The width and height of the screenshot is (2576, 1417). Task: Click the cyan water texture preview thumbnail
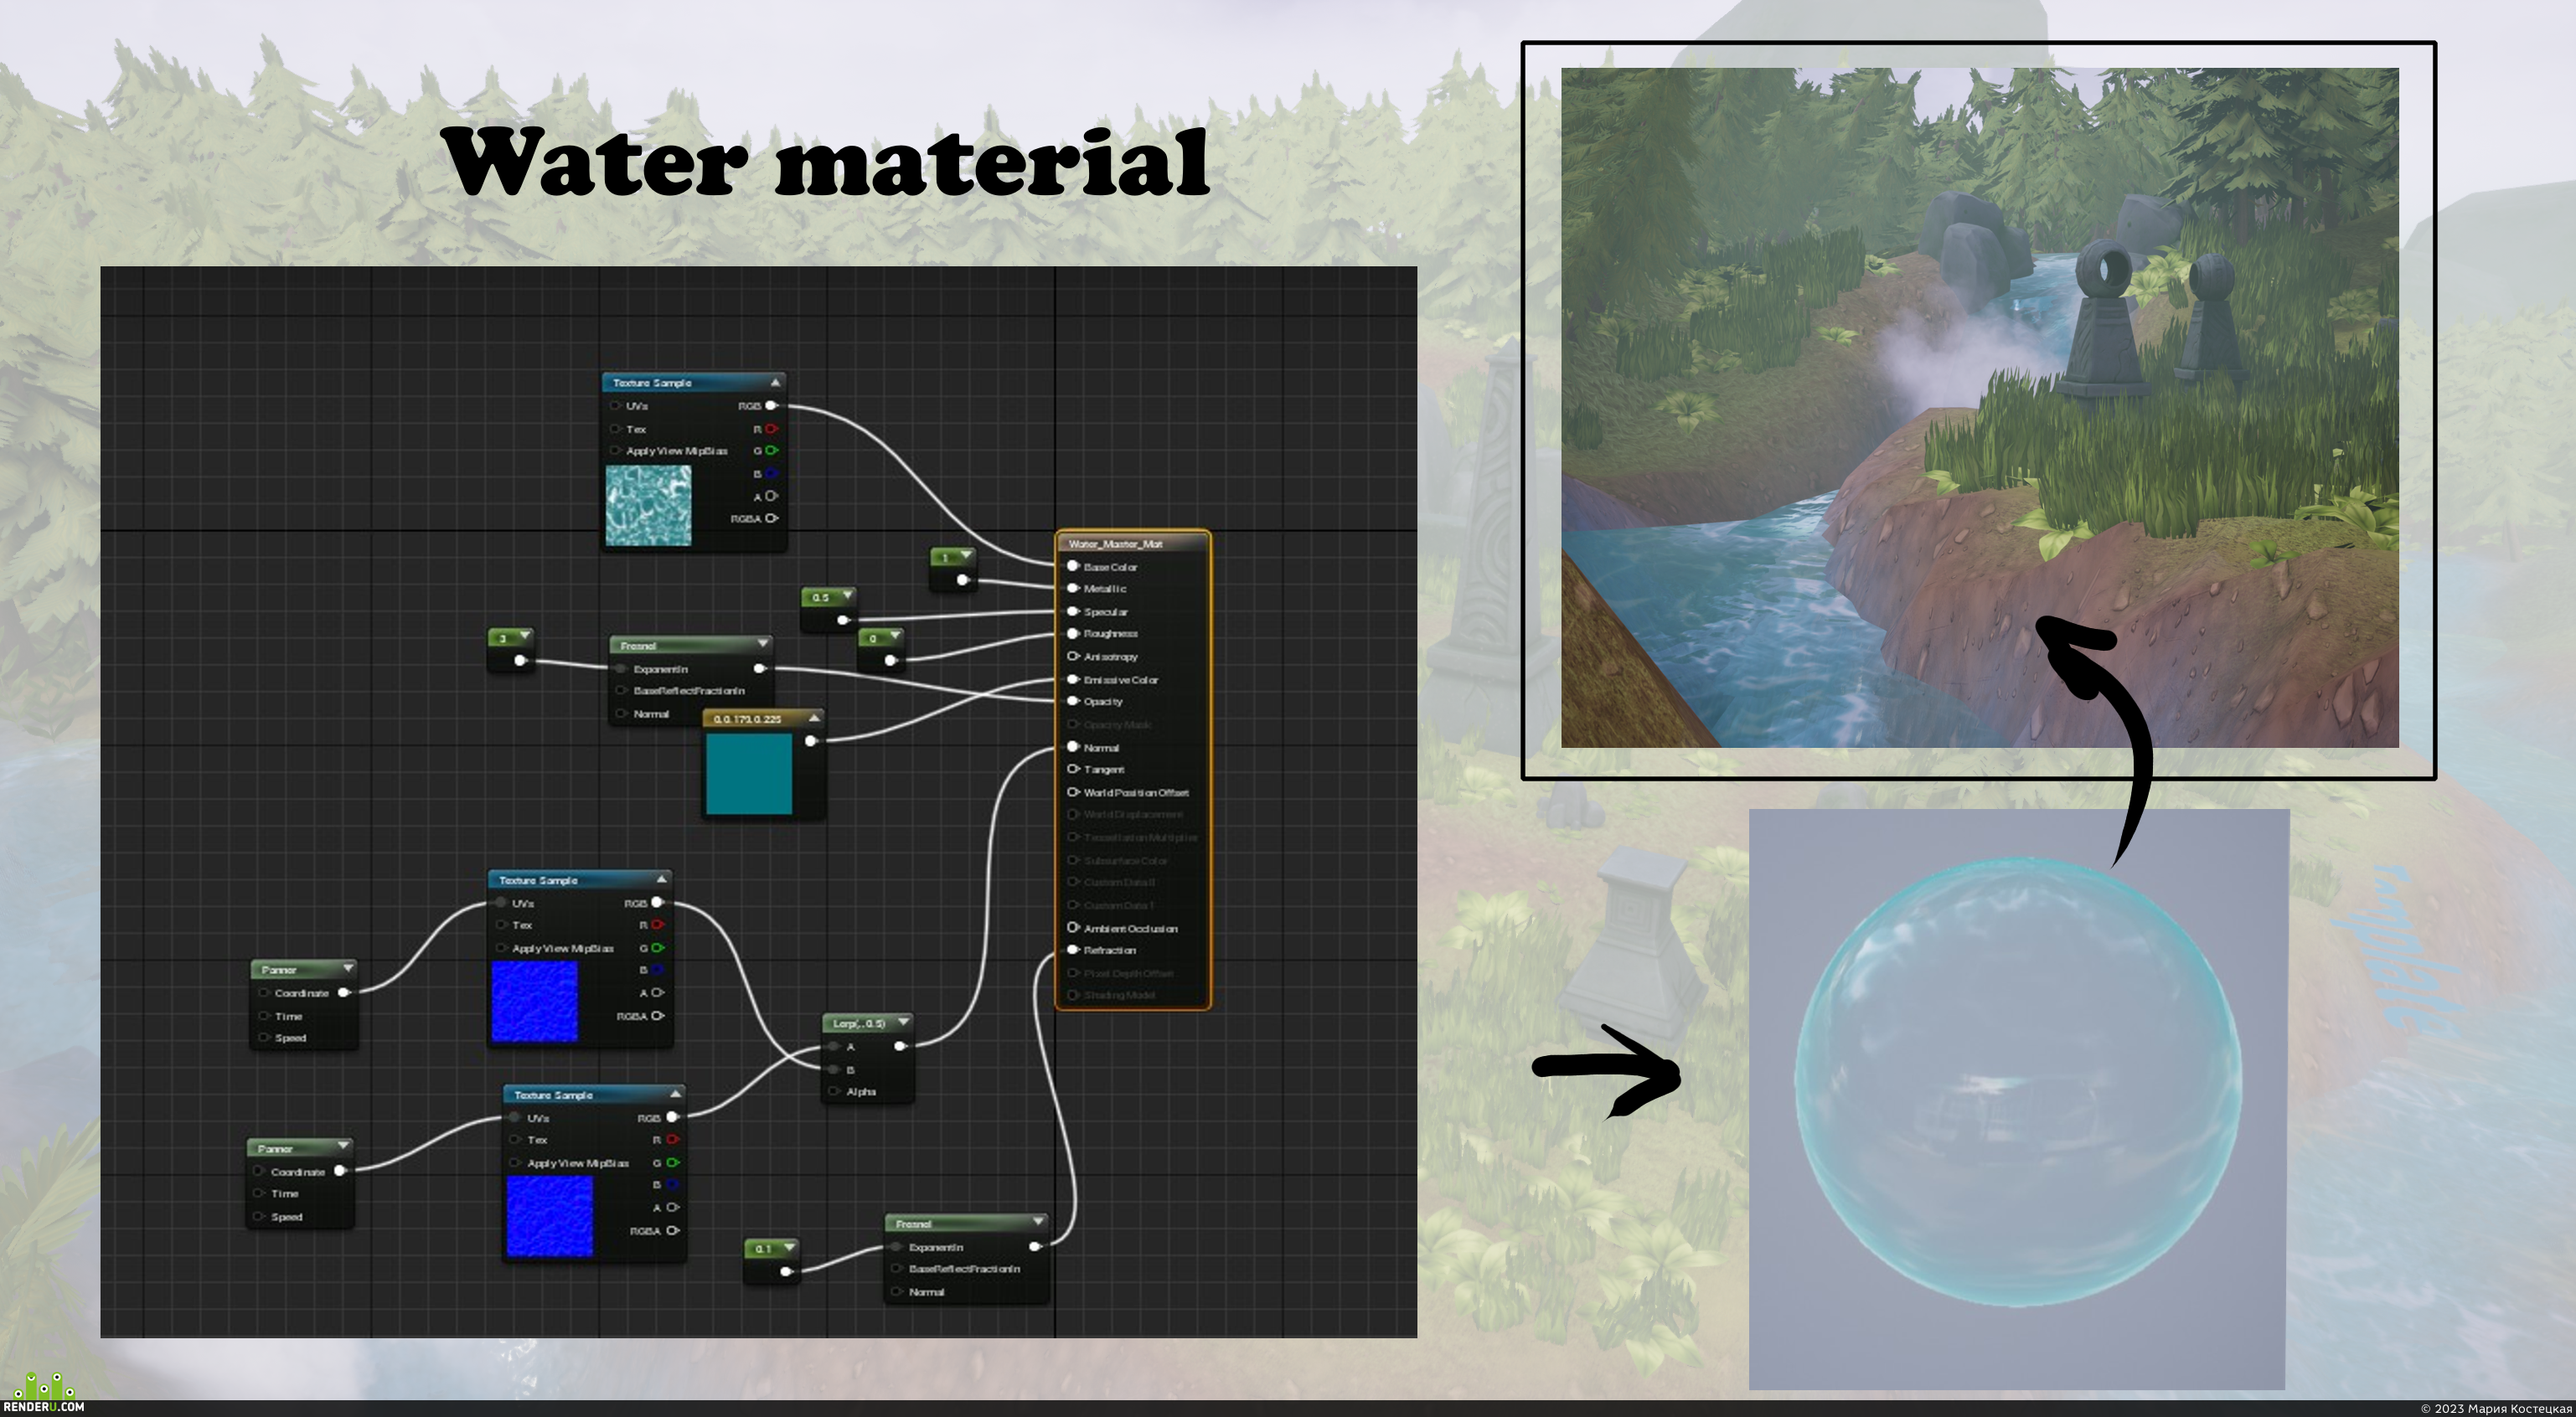(x=648, y=505)
